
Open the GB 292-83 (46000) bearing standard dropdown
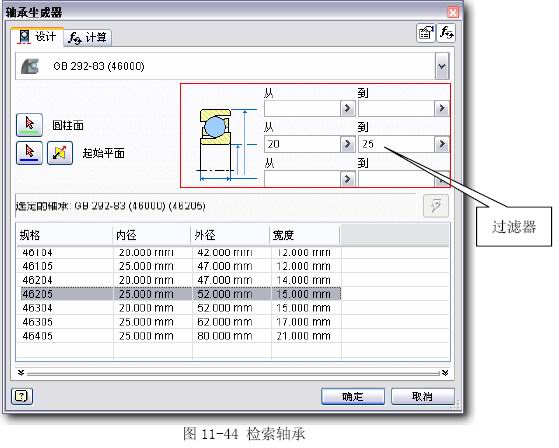point(442,66)
